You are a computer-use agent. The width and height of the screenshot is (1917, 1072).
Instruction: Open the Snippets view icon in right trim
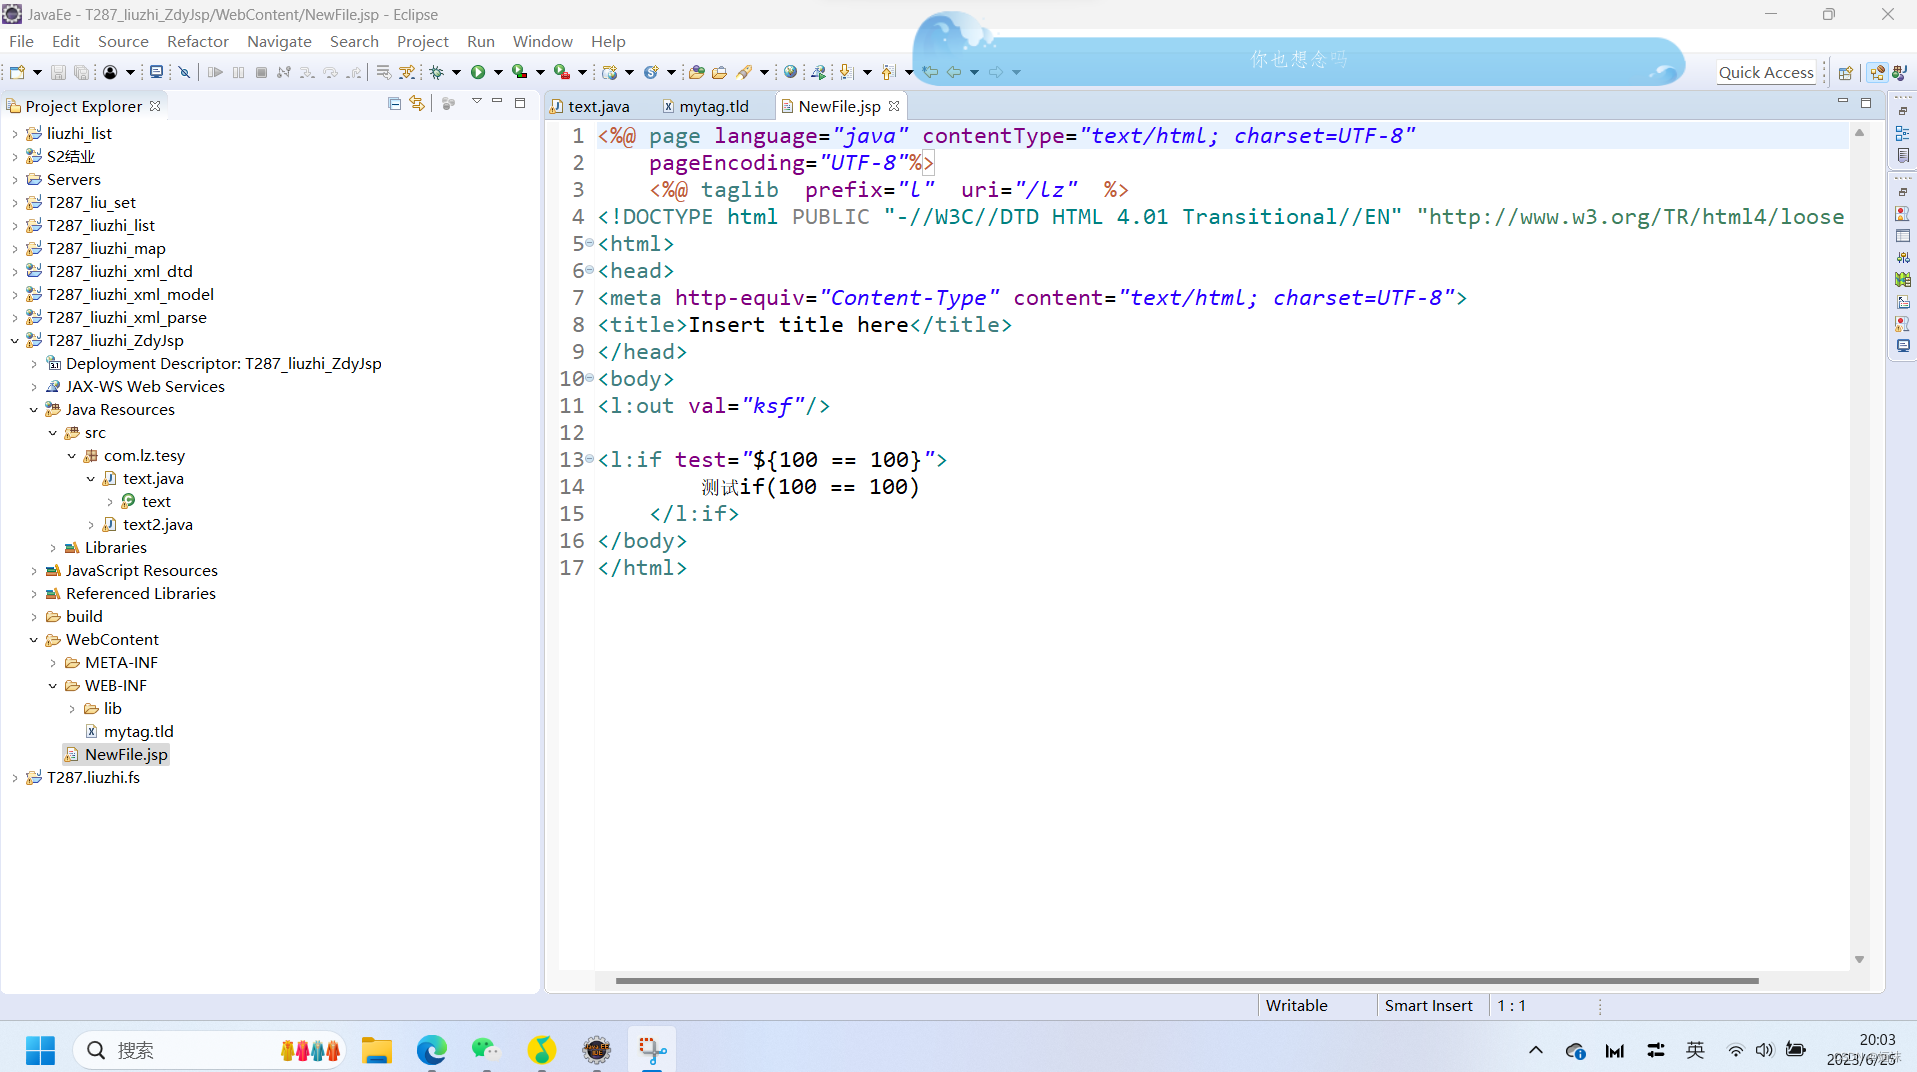[1903, 301]
